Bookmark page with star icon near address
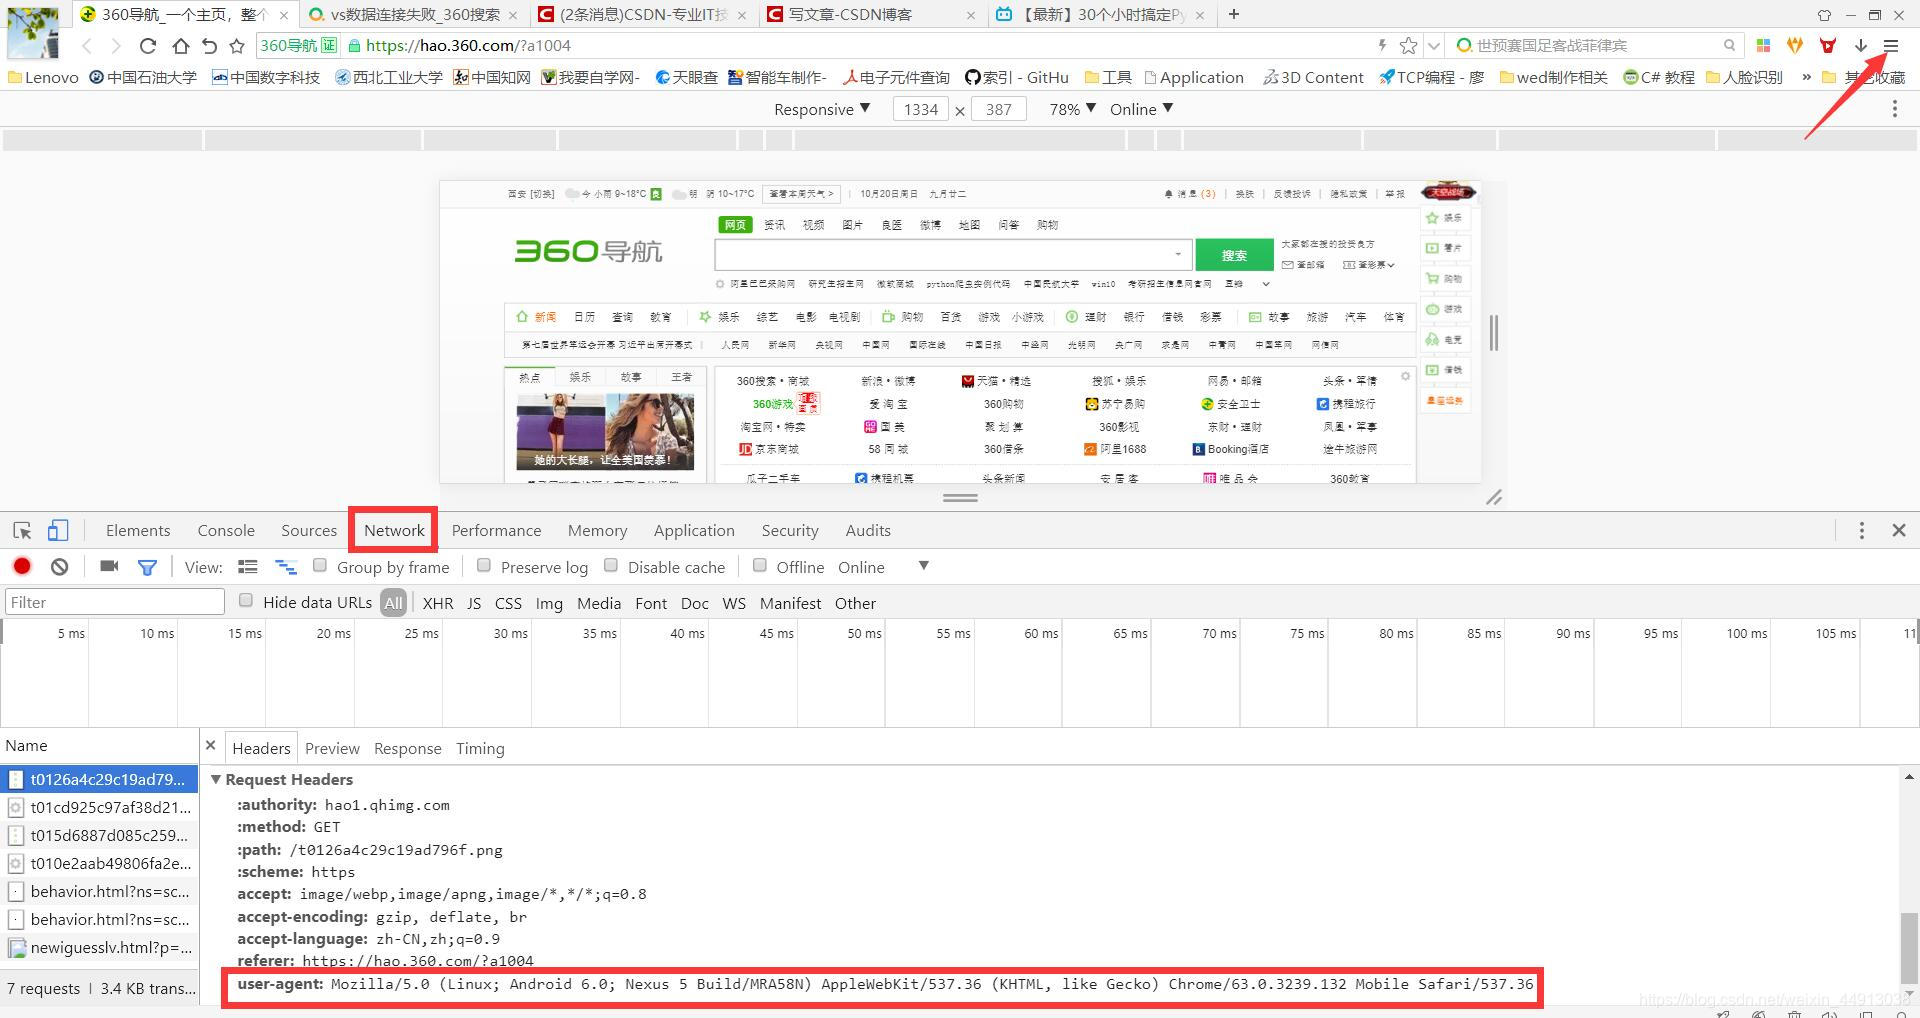Image resolution: width=1920 pixels, height=1018 pixels. click(1408, 45)
